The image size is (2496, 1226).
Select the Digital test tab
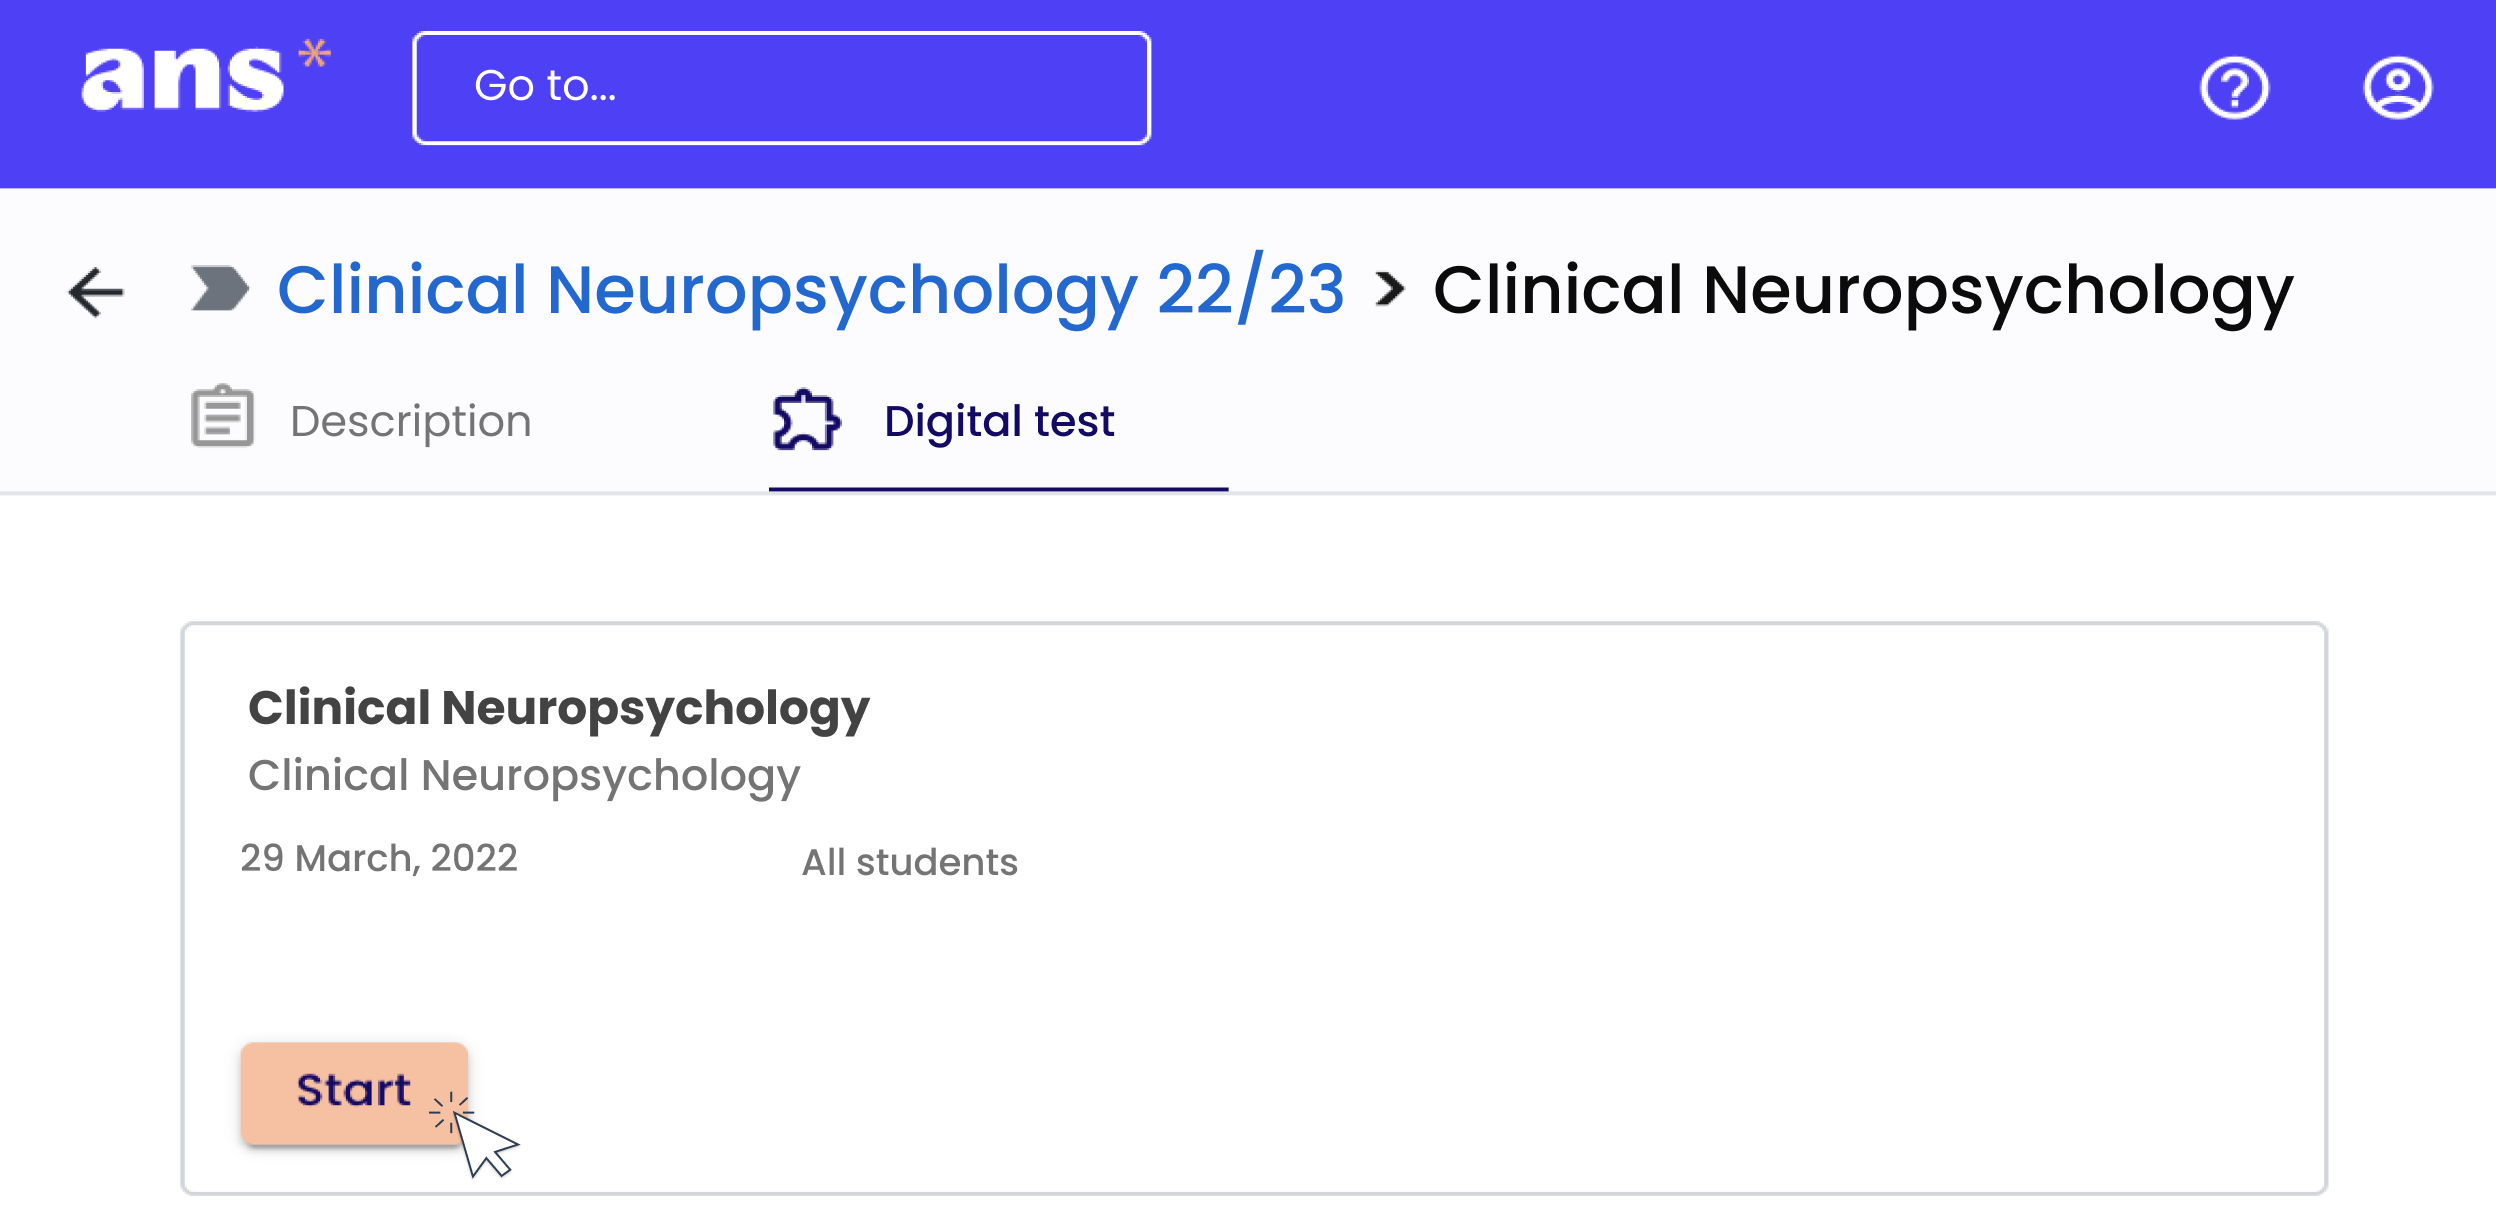[998, 421]
